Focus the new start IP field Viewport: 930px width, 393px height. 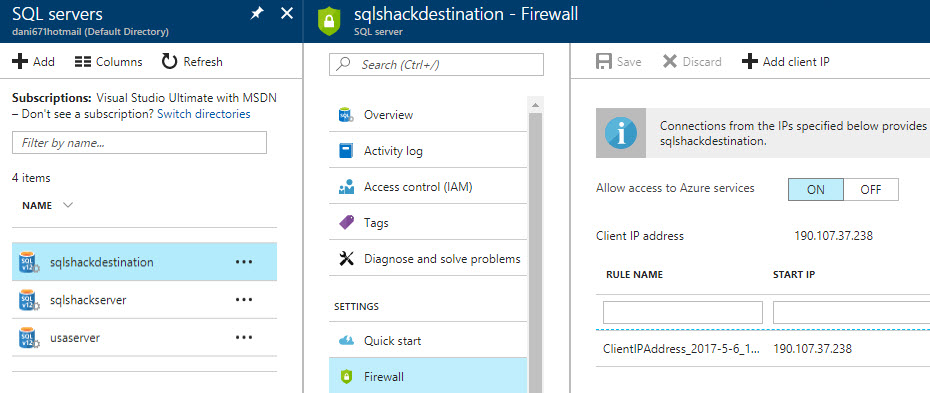pos(851,312)
